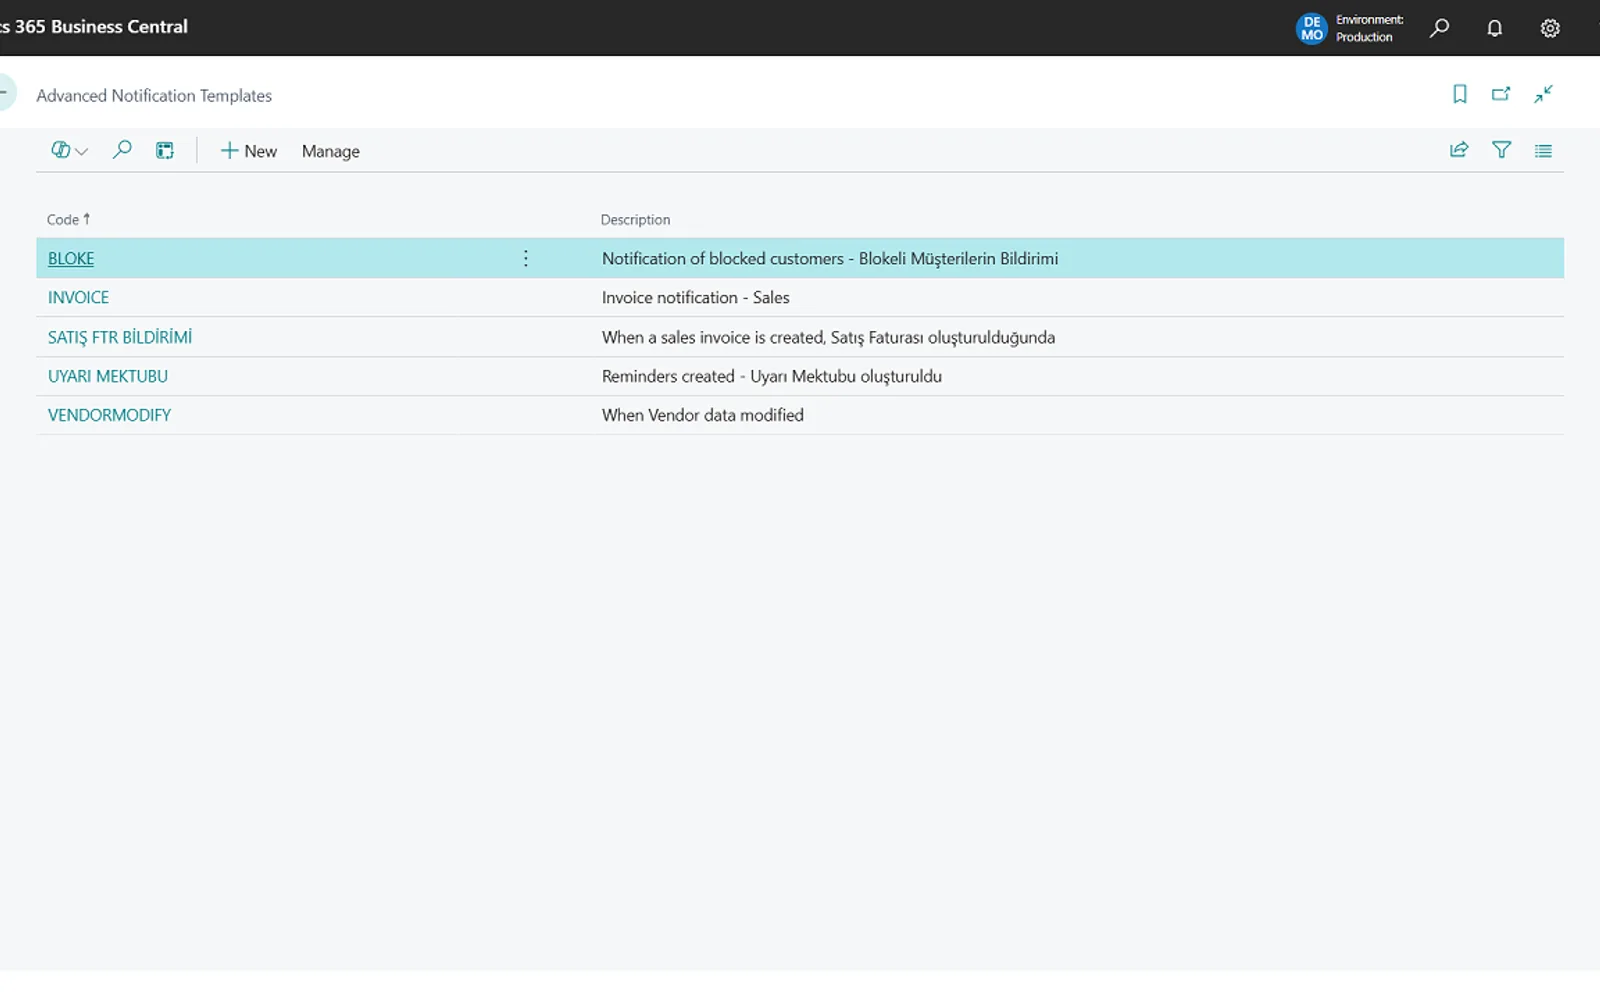Search the list with the toolbar magnifier
The image size is (1600, 1000).
pyautogui.click(x=122, y=150)
